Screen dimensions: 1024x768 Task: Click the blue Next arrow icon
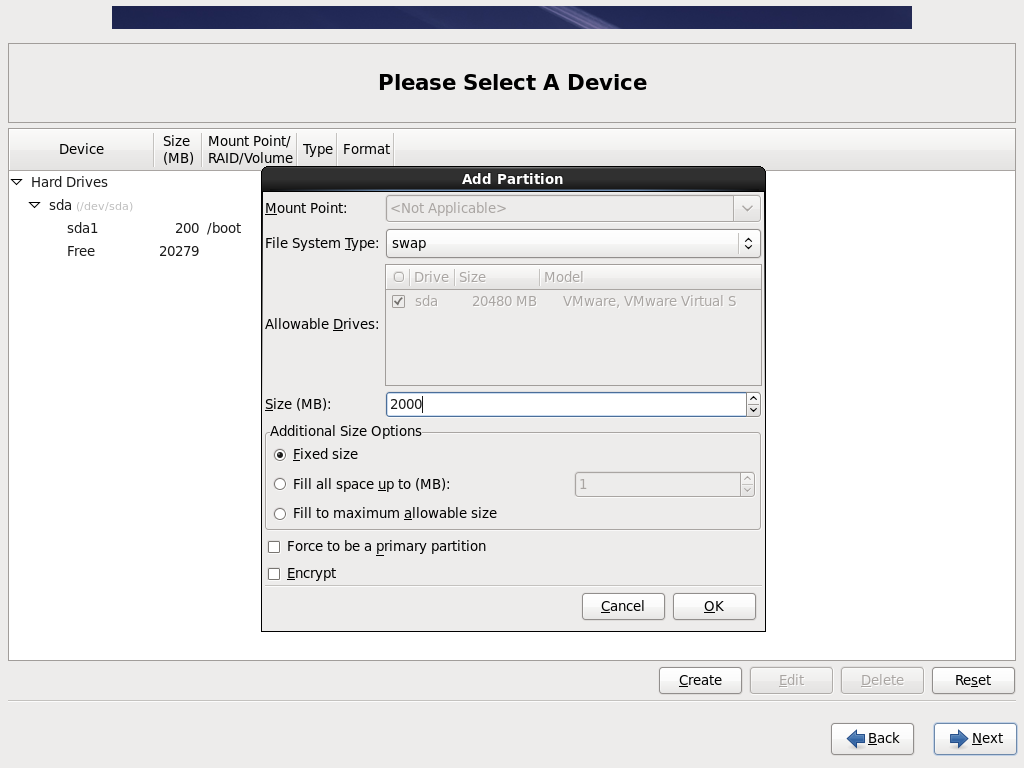tap(959, 739)
